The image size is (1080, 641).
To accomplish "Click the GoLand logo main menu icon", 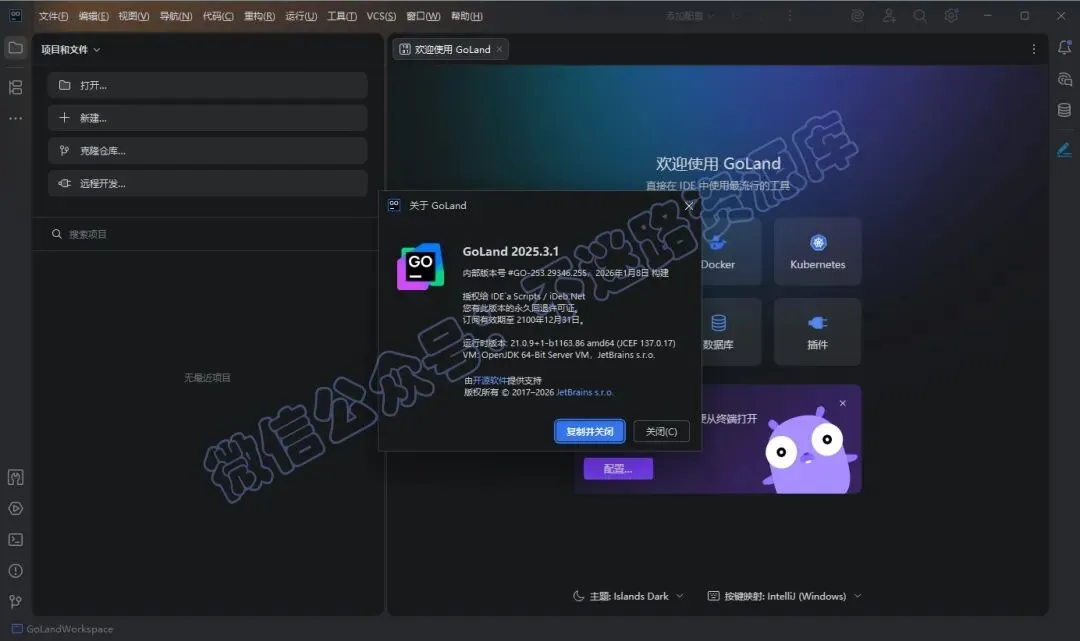I will (x=15, y=16).
